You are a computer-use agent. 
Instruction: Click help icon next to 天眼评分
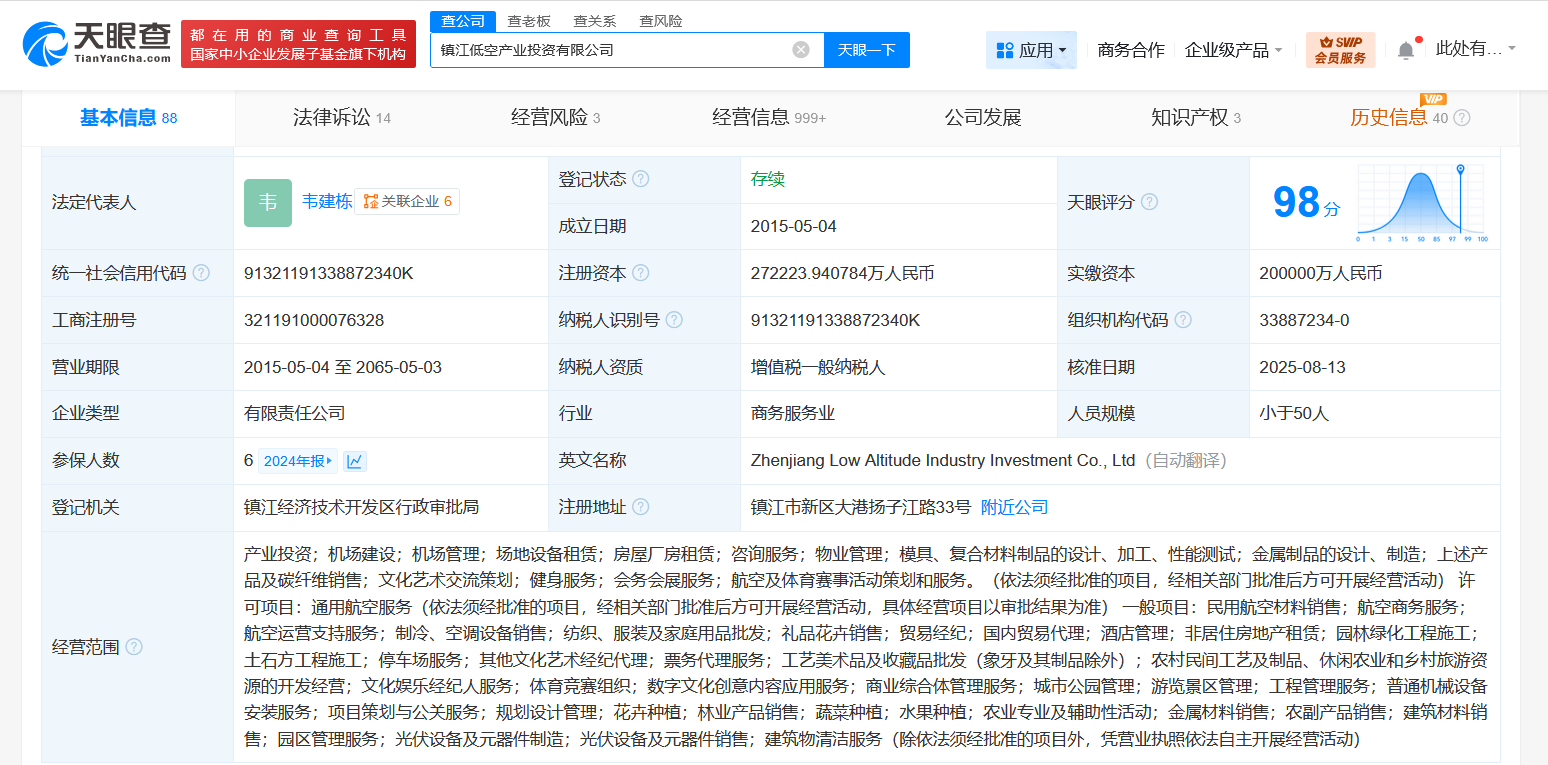point(1149,202)
